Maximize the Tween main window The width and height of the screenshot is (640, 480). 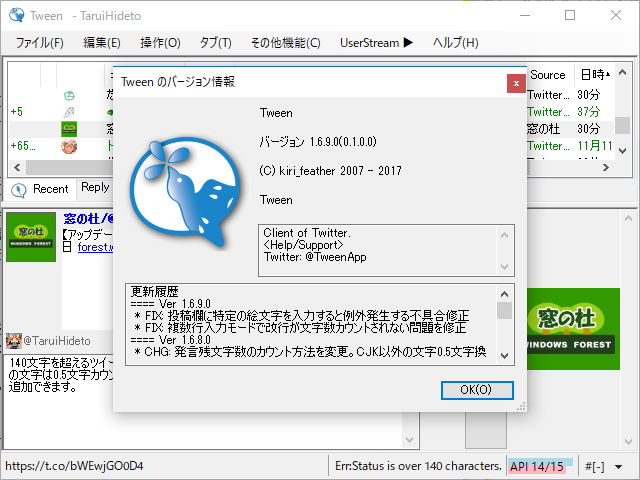tap(570, 16)
